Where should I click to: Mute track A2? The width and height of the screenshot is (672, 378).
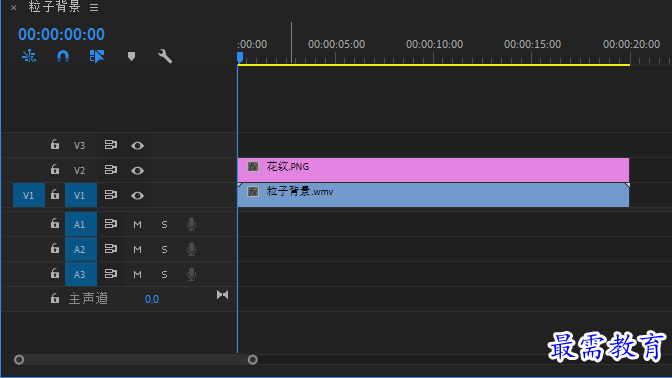[137, 249]
